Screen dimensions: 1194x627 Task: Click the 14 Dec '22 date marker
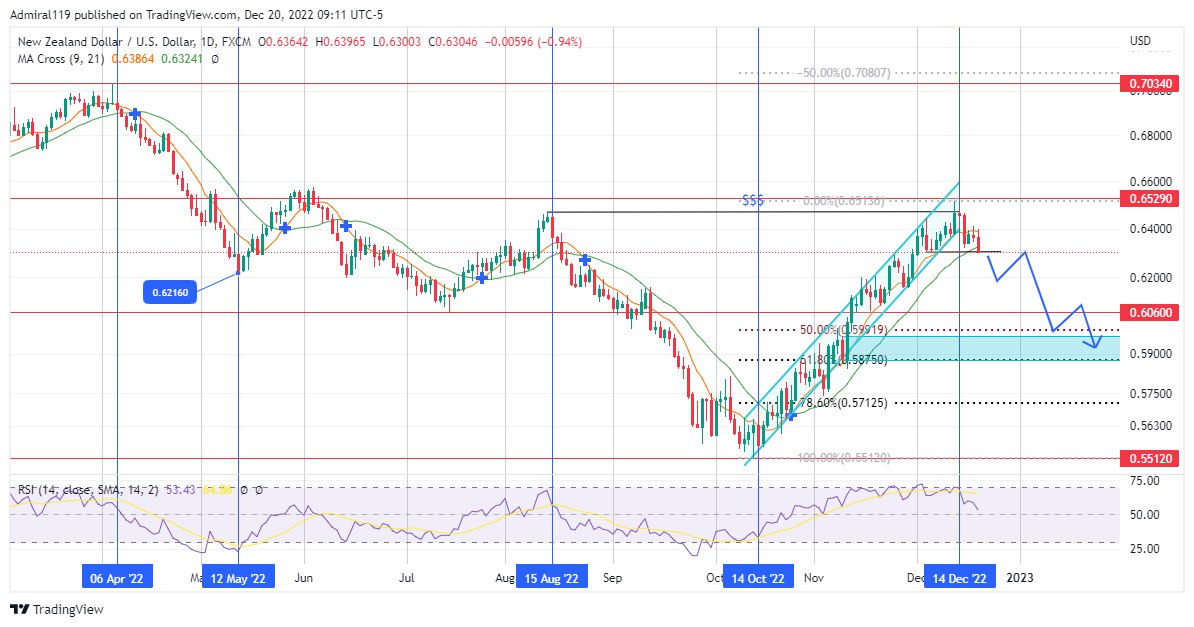[x=959, y=577]
